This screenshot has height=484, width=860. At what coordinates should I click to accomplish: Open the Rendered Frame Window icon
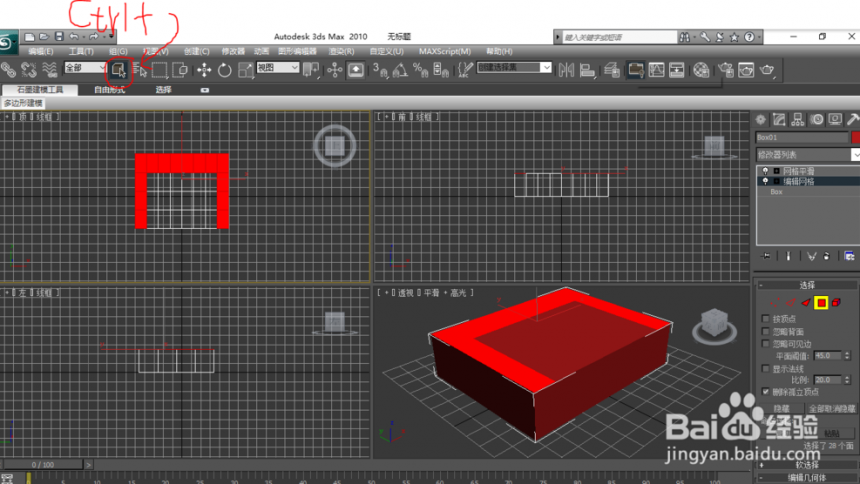746,70
